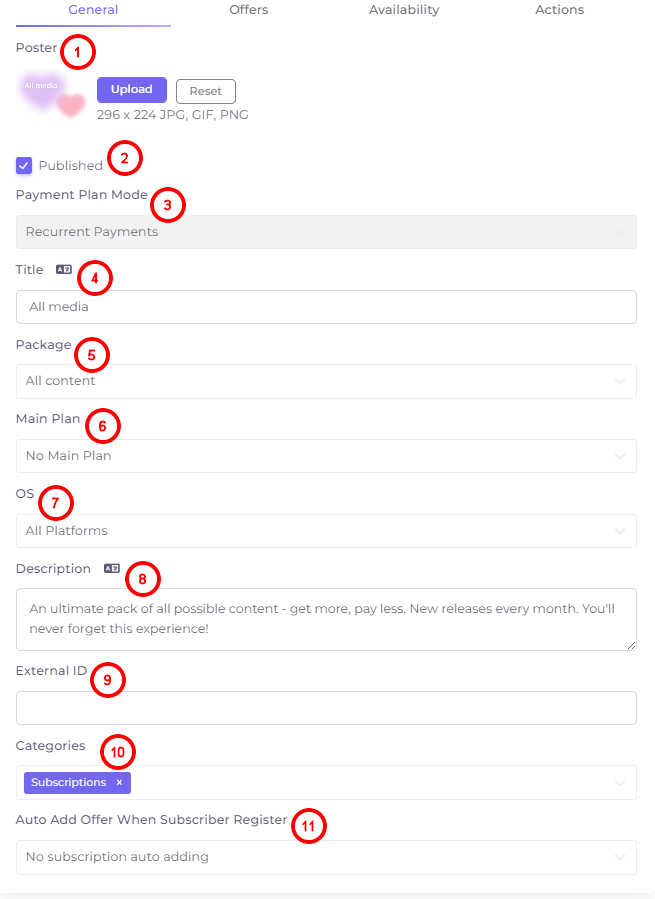The height and width of the screenshot is (899, 655).
Task: Expand the Categories dropdown chevron
Action: point(620,783)
